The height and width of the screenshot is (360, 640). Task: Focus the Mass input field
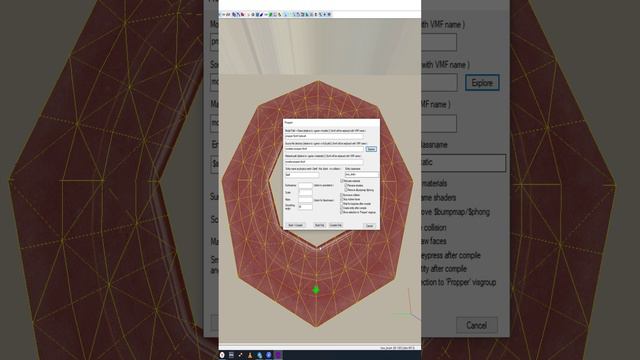pyautogui.click(x=306, y=200)
